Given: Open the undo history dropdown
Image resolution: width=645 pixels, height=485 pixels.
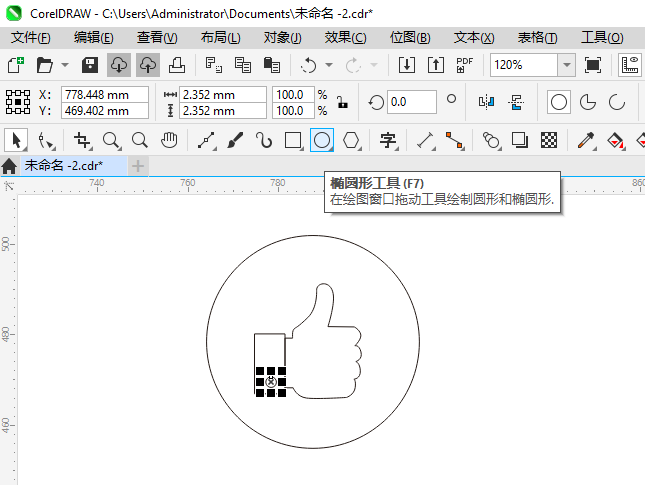Looking at the screenshot, I should click(329, 65).
